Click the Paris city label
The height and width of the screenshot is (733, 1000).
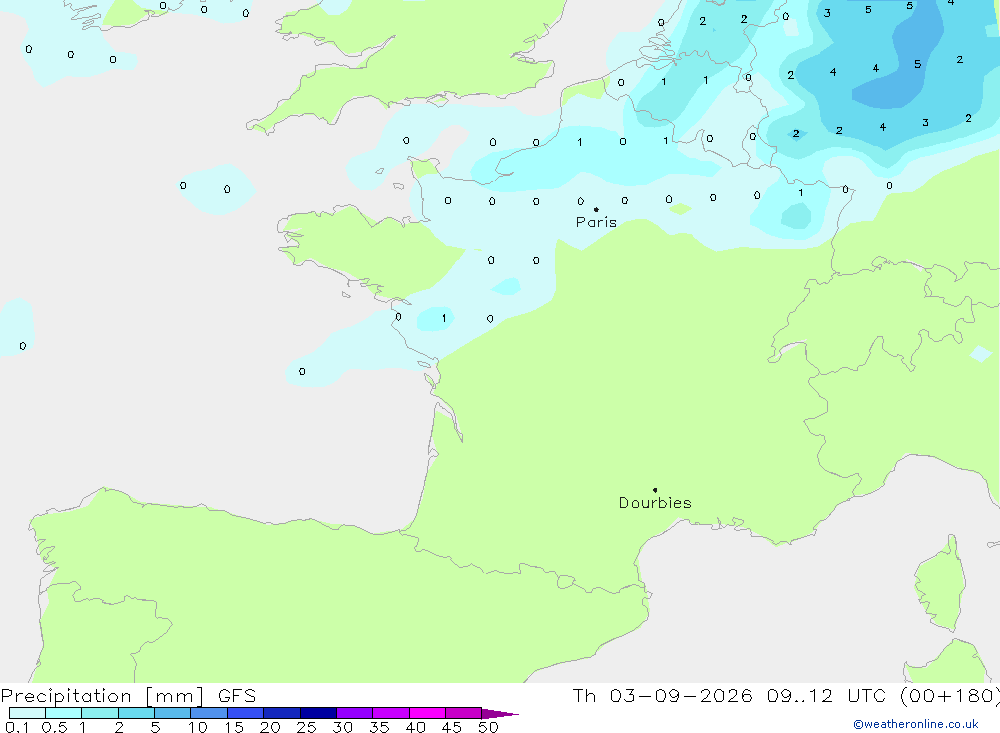click(596, 222)
